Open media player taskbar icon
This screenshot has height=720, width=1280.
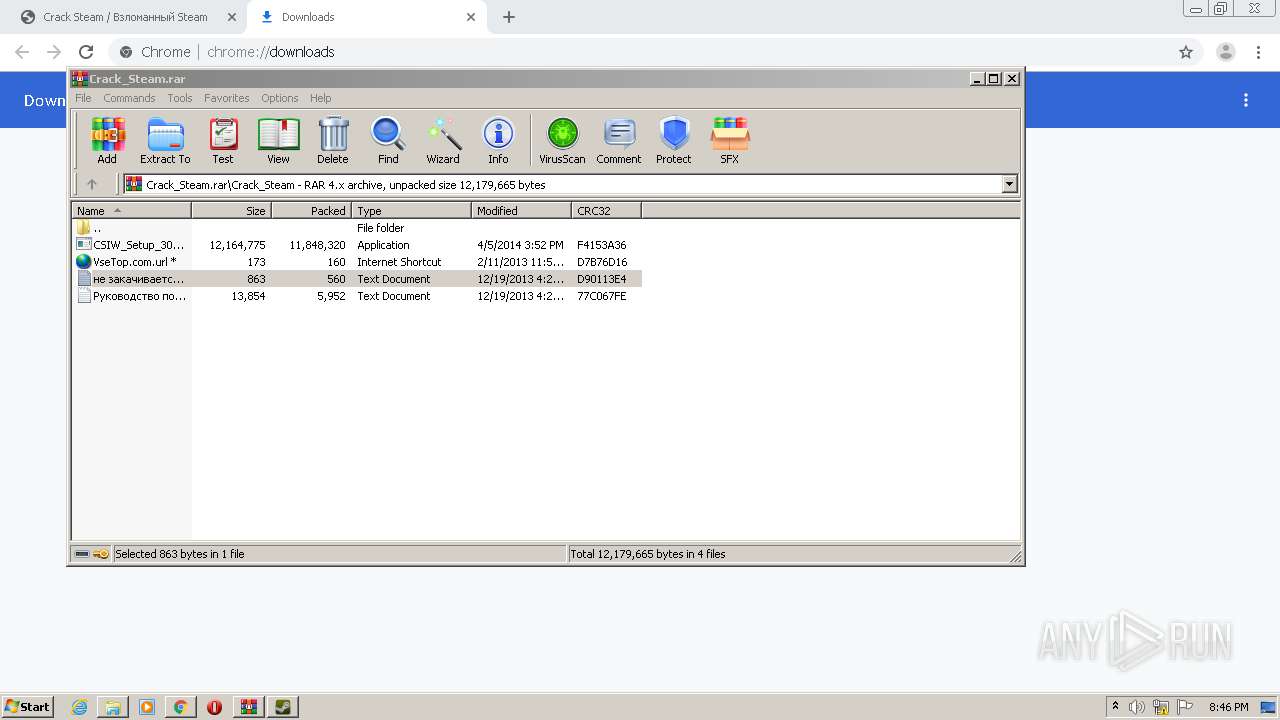click(147, 707)
